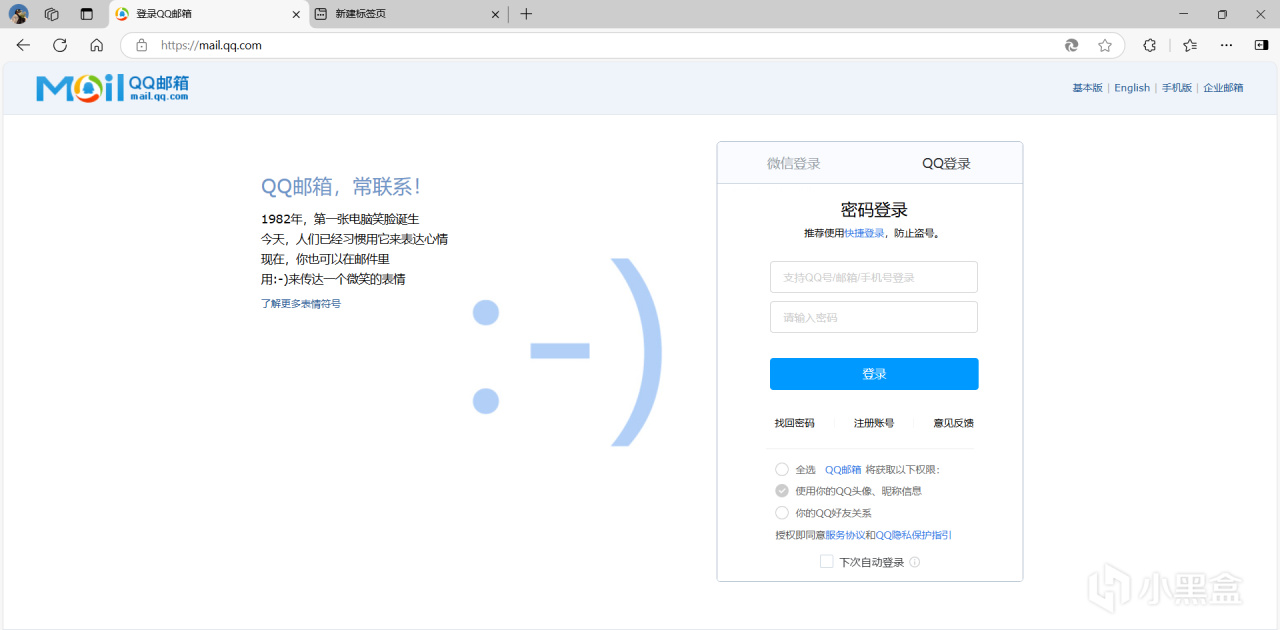
Task: Open the browser profile avatar
Action: [x=19, y=14]
